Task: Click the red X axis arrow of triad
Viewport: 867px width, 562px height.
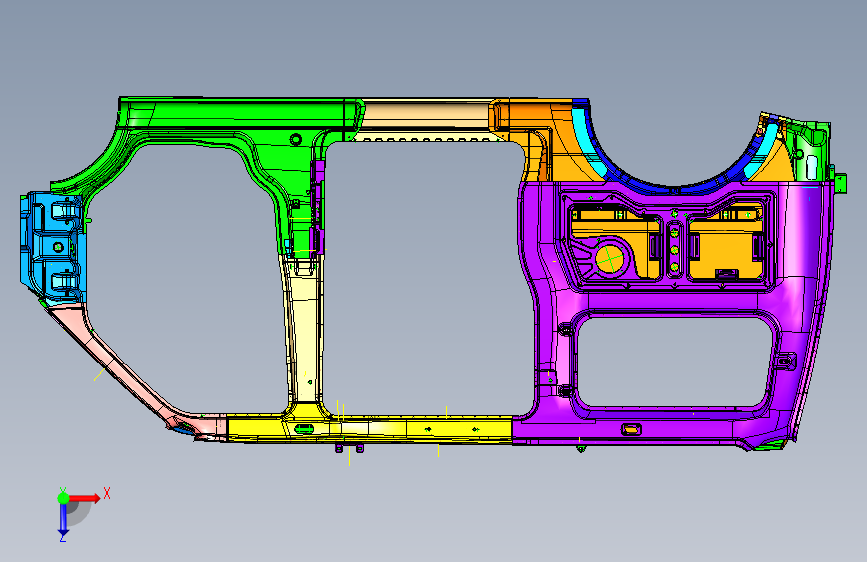Action: [84, 498]
